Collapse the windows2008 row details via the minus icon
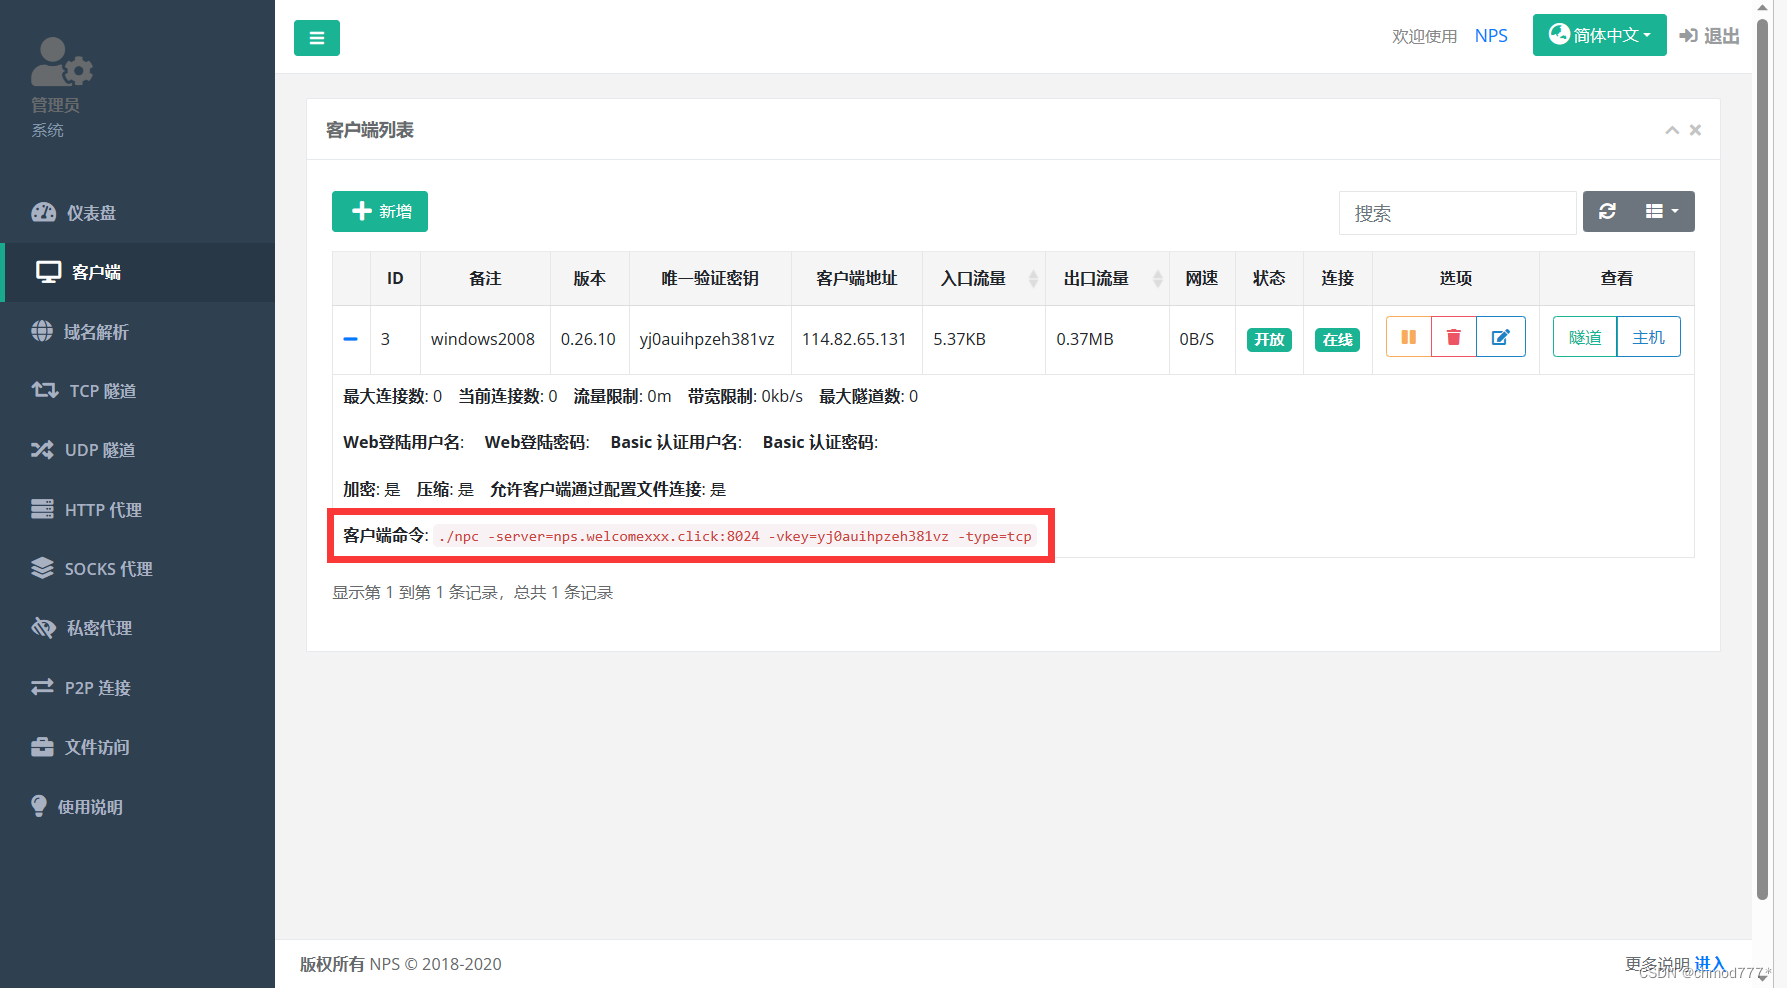 point(350,339)
